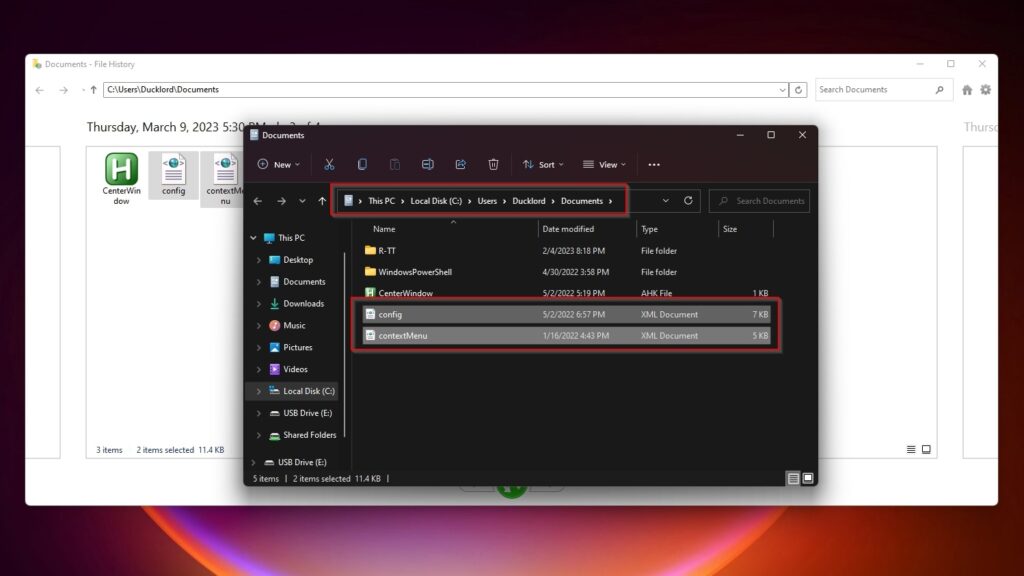Click the Delete trash icon in toolbar
Viewport: 1024px width, 576px height.
point(494,165)
